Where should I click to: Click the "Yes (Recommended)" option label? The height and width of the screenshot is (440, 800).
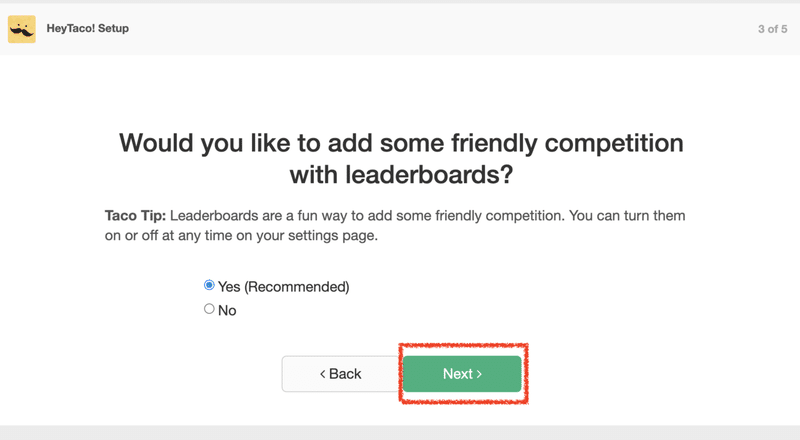pyautogui.click(x=283, y=287)
